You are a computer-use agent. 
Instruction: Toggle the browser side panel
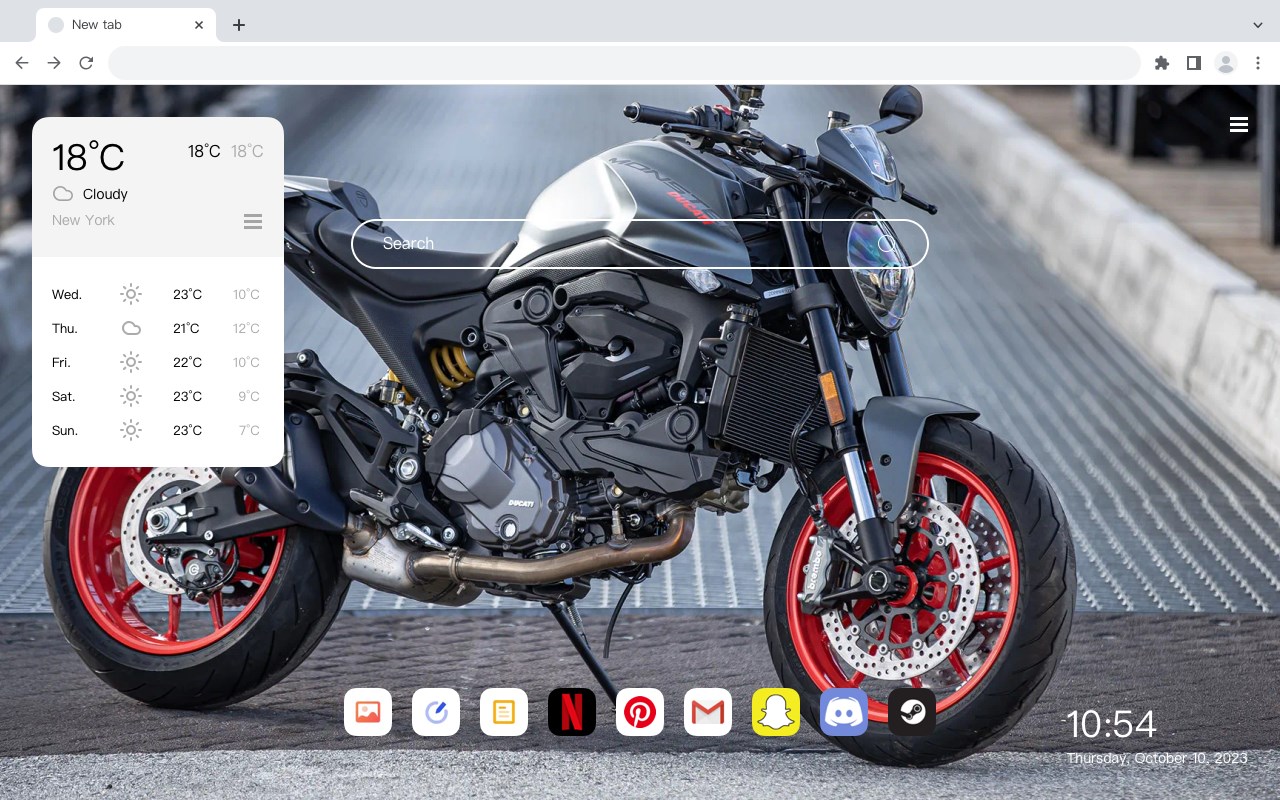coord(1193,63)
